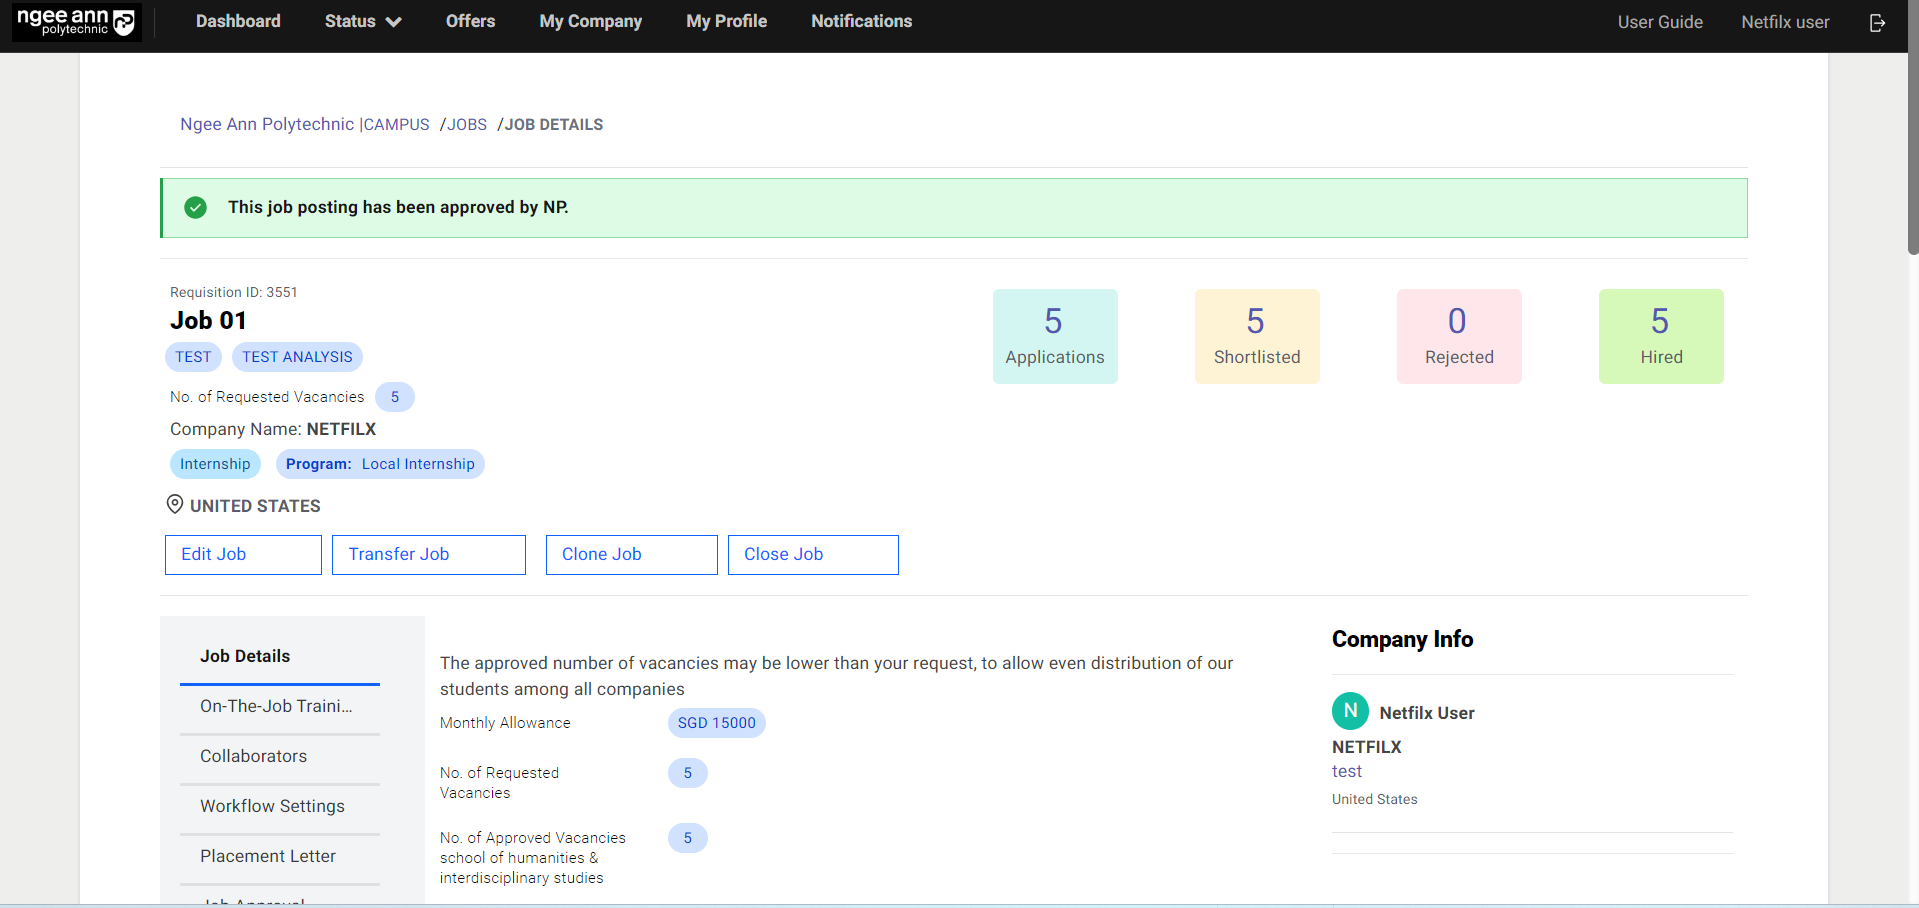Select the Workflow Settings tab
This screenshot has height=908, width=1919.
coord(272,806)
